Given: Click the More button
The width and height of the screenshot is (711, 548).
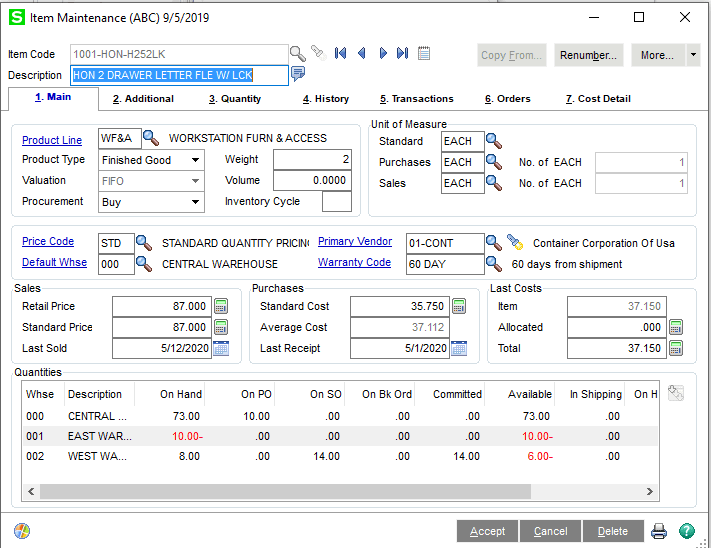Looking at the screenshot, I should (657, 55).
